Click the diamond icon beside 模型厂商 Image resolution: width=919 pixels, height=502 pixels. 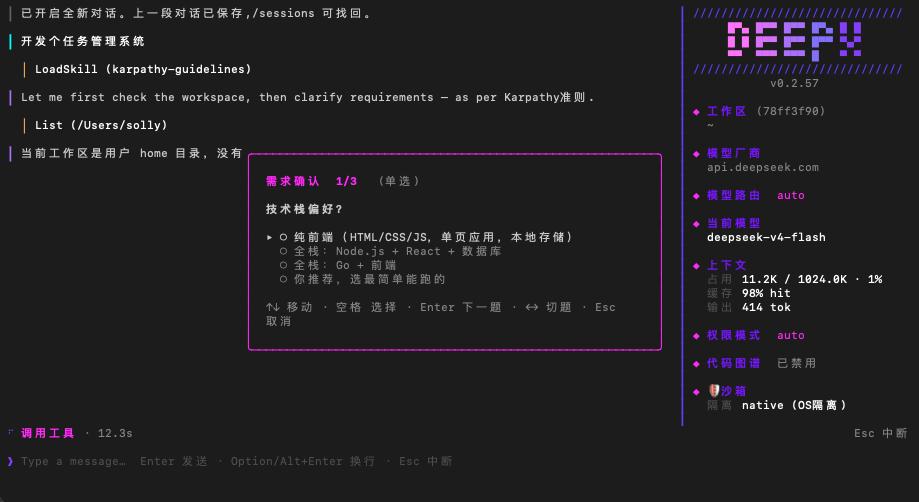[696, 153]
